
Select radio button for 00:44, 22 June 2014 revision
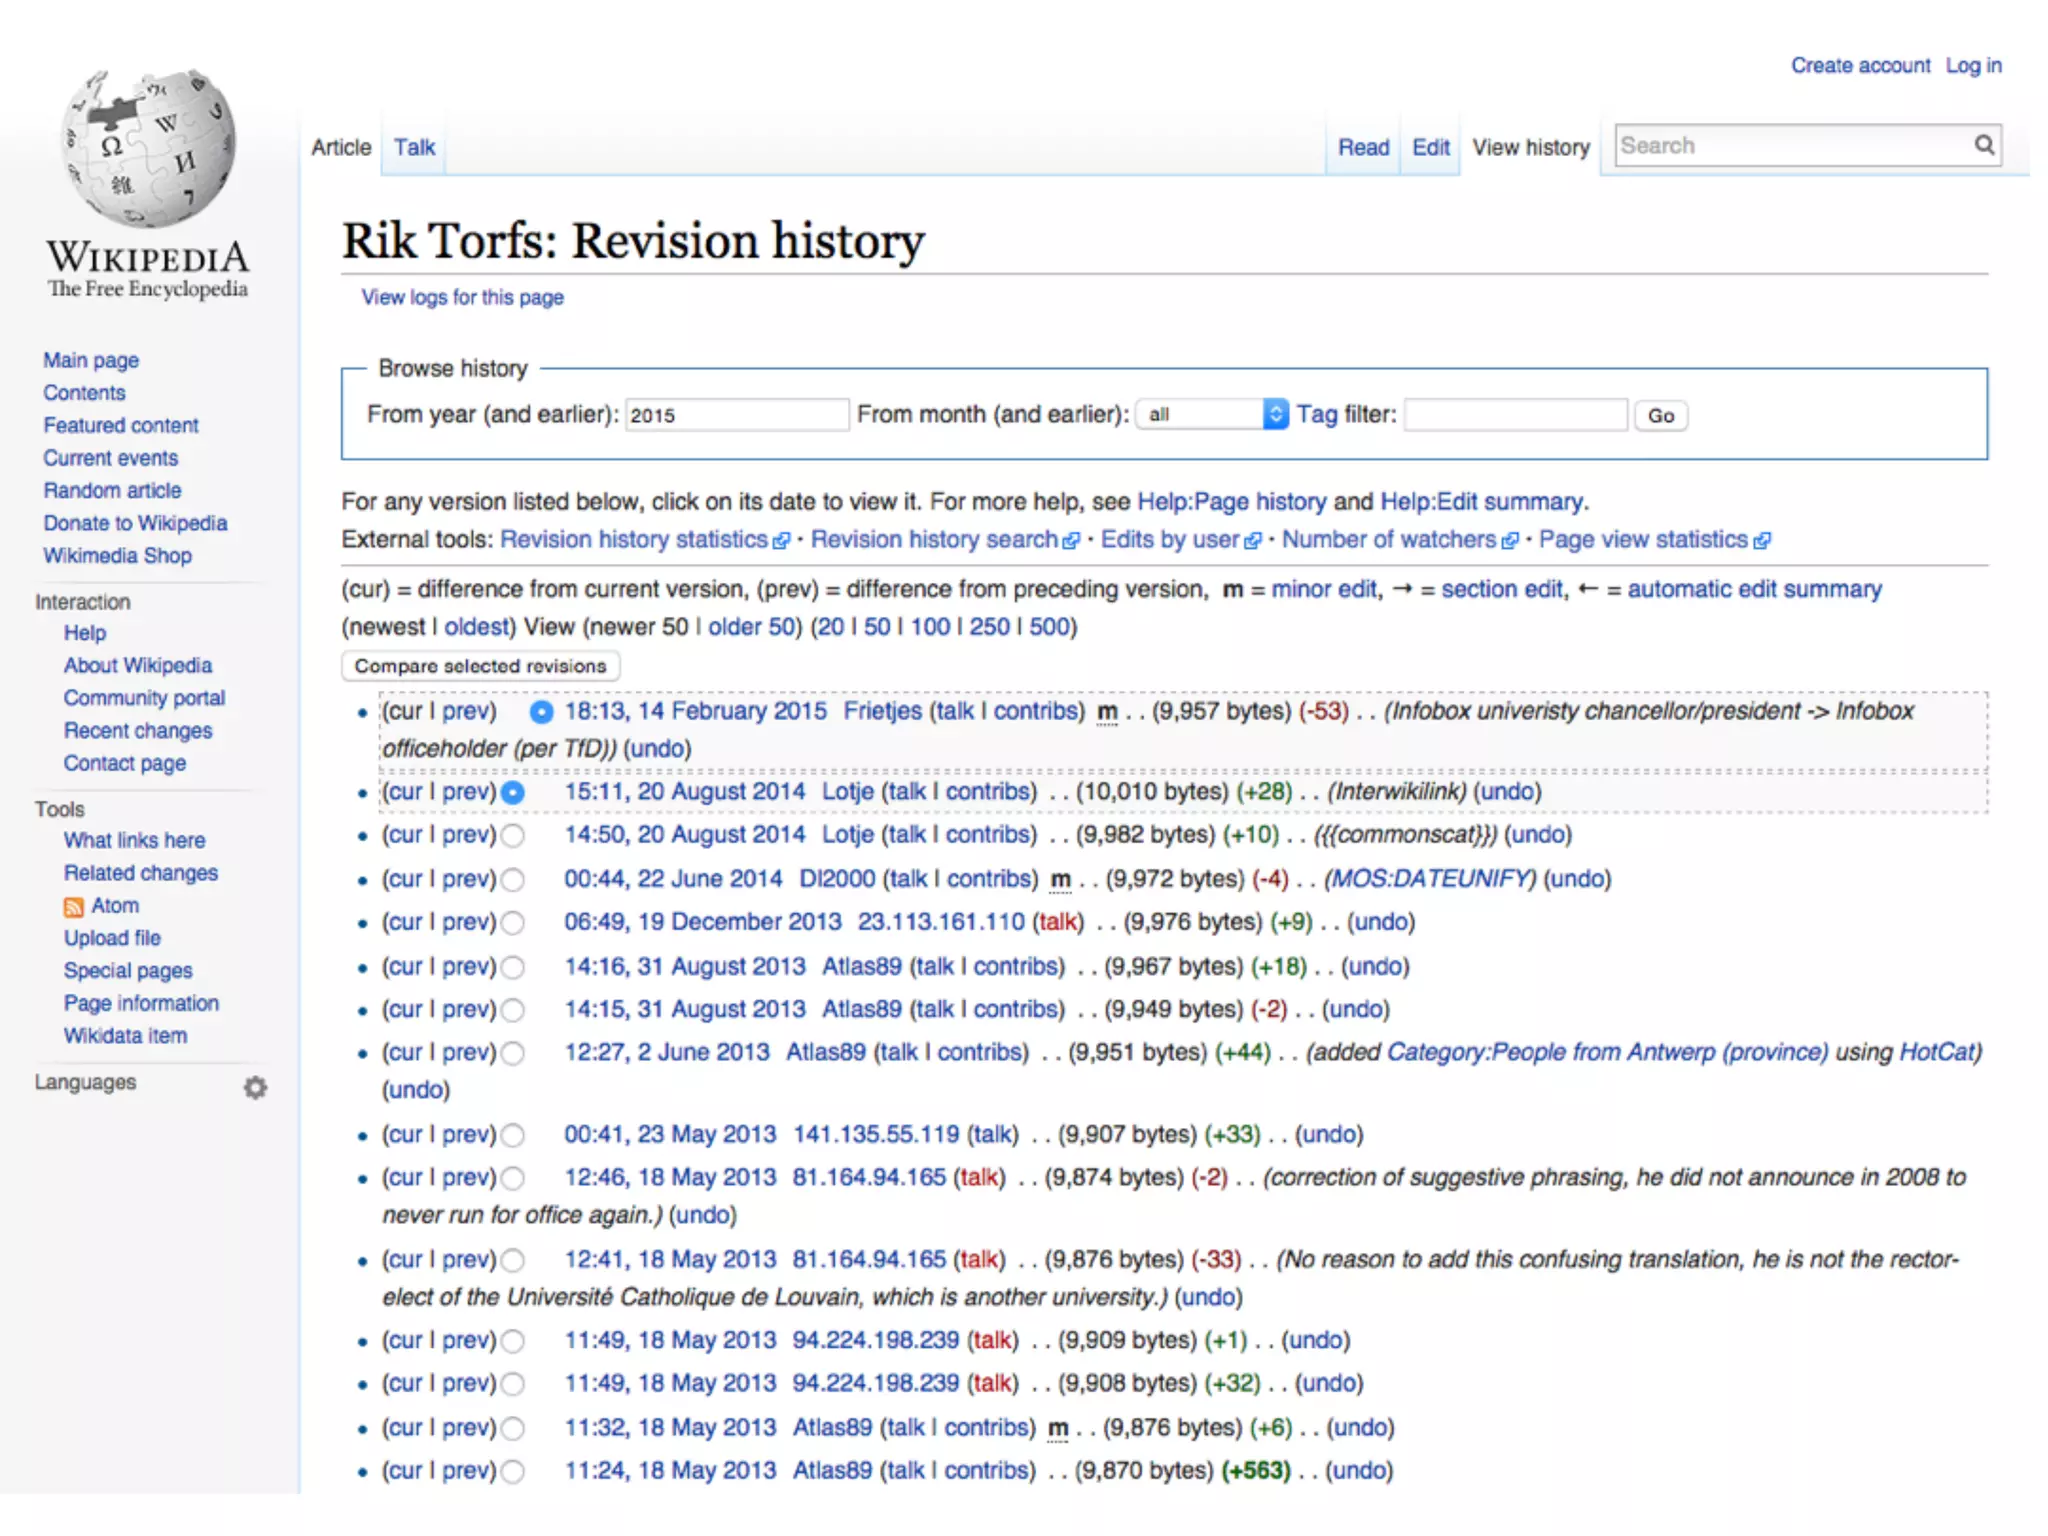(513, 880)
